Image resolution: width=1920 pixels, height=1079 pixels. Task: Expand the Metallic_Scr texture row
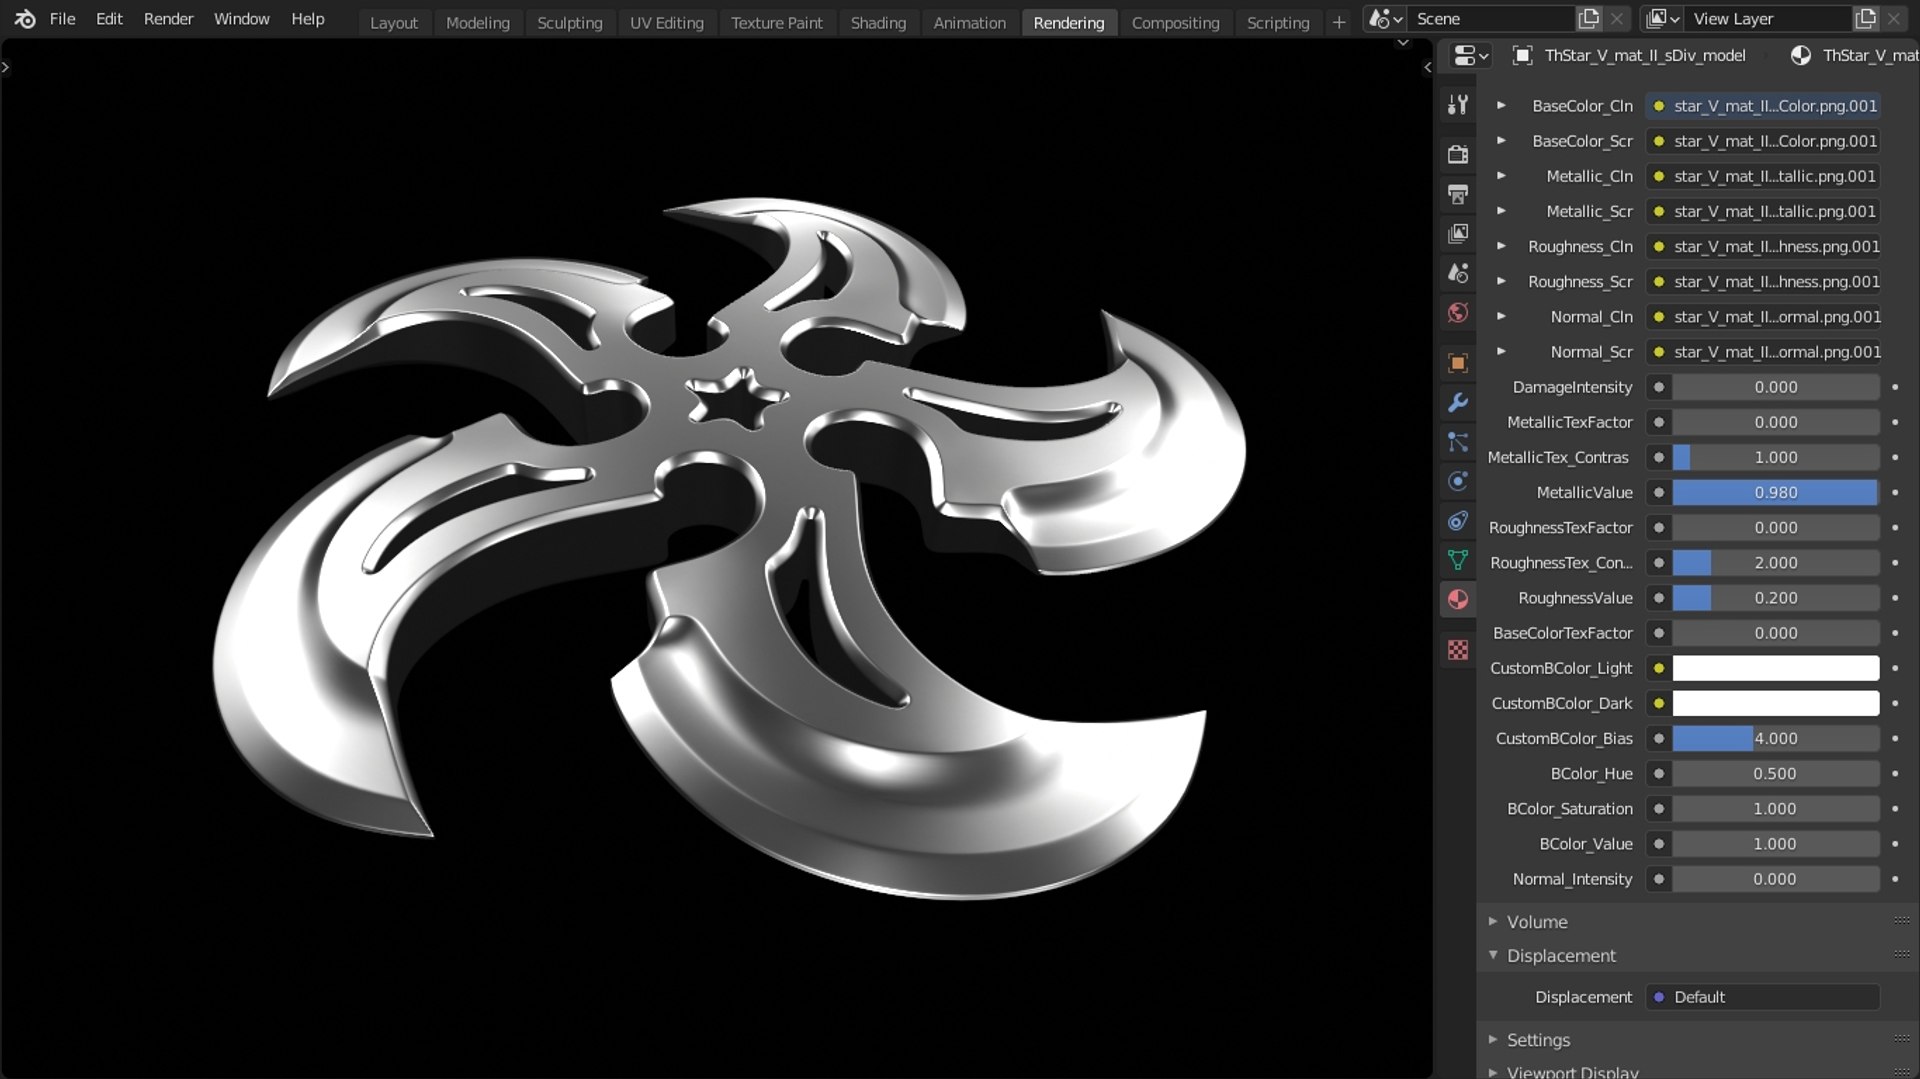1501,211
